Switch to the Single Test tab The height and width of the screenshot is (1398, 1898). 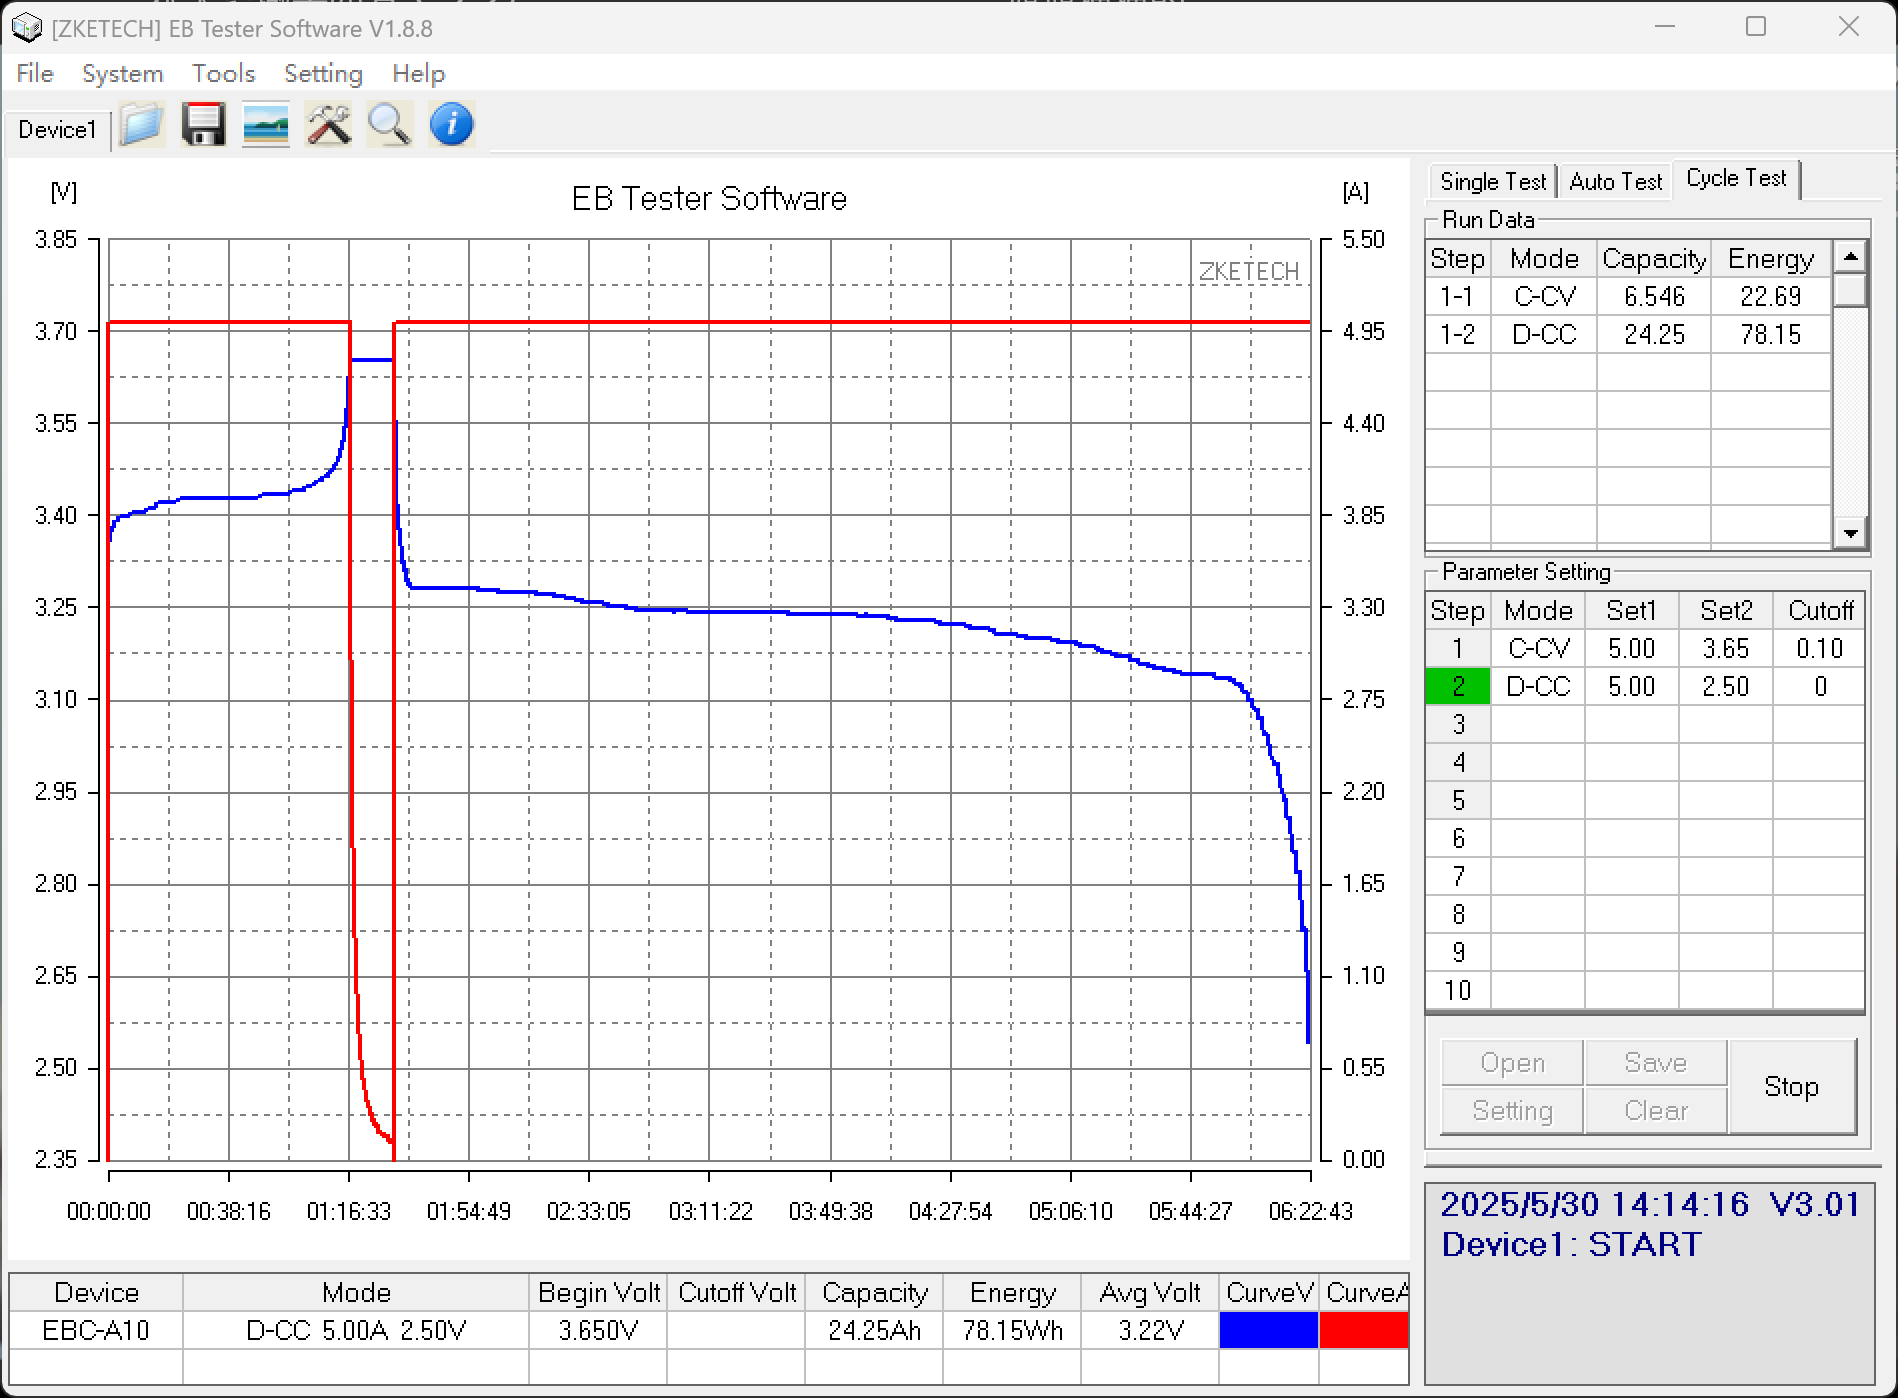[1492, 182]
